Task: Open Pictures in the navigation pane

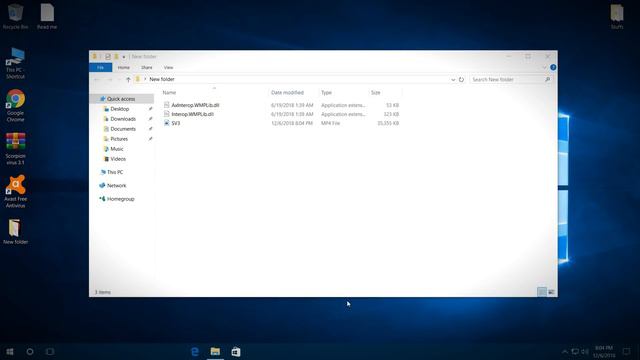Action: [x=119, y=139]
